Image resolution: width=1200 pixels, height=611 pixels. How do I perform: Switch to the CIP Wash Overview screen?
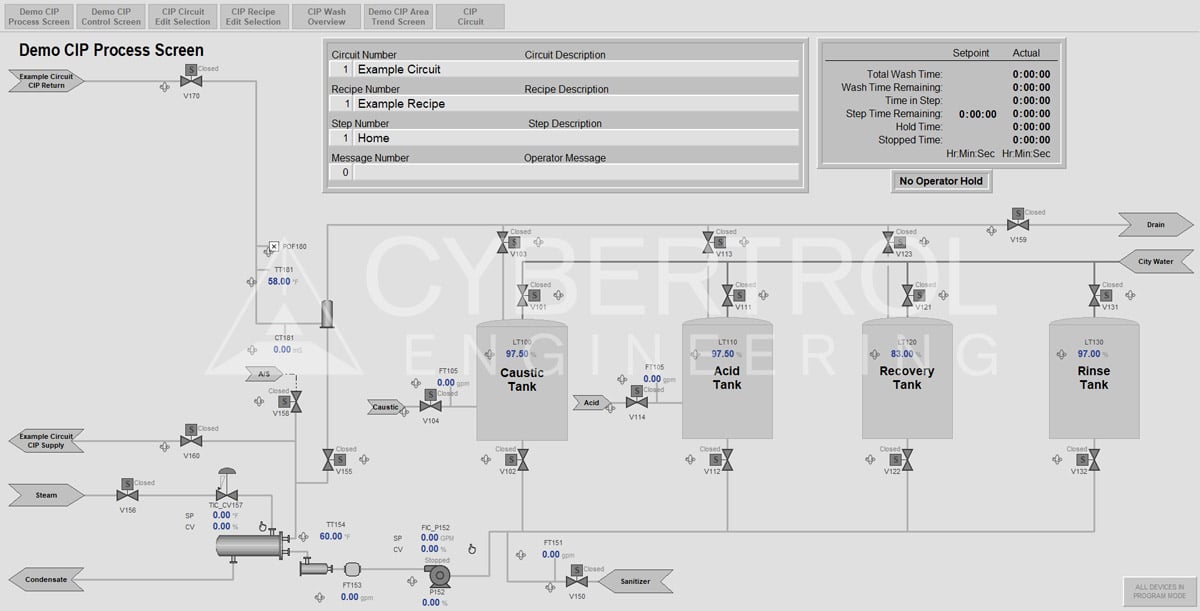pos(326,15)
